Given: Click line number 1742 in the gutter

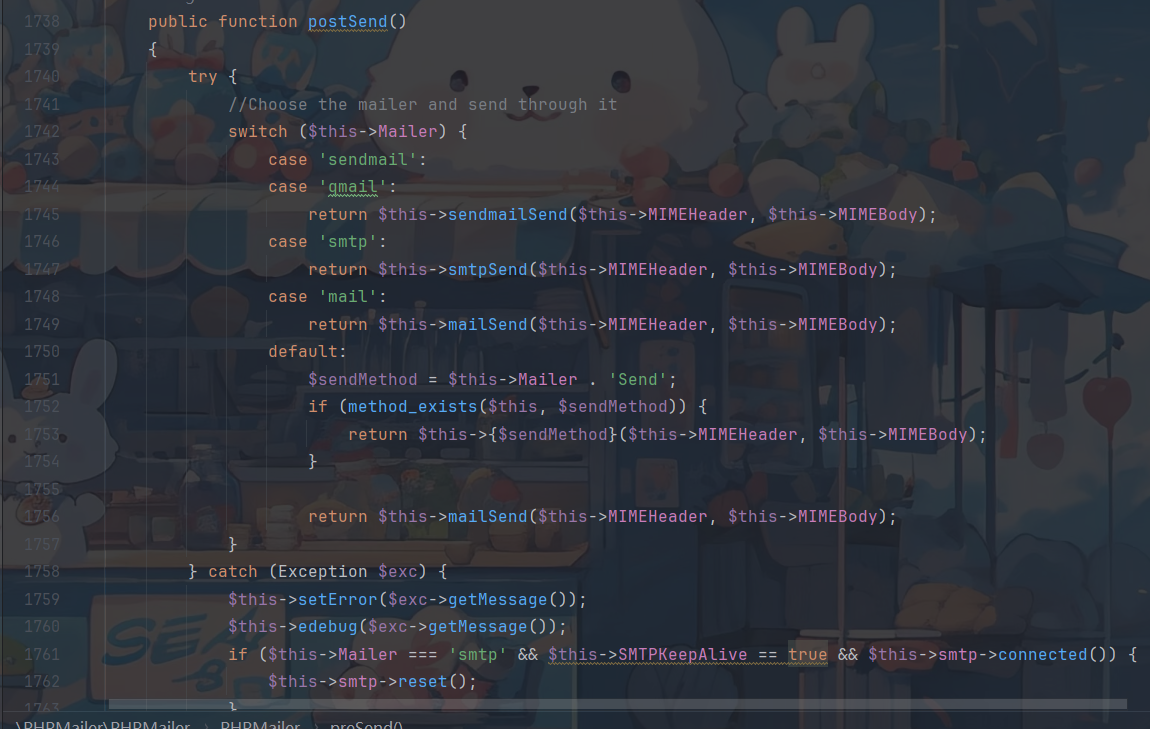Looking at the screenshot, I should [x=41, y=131].
